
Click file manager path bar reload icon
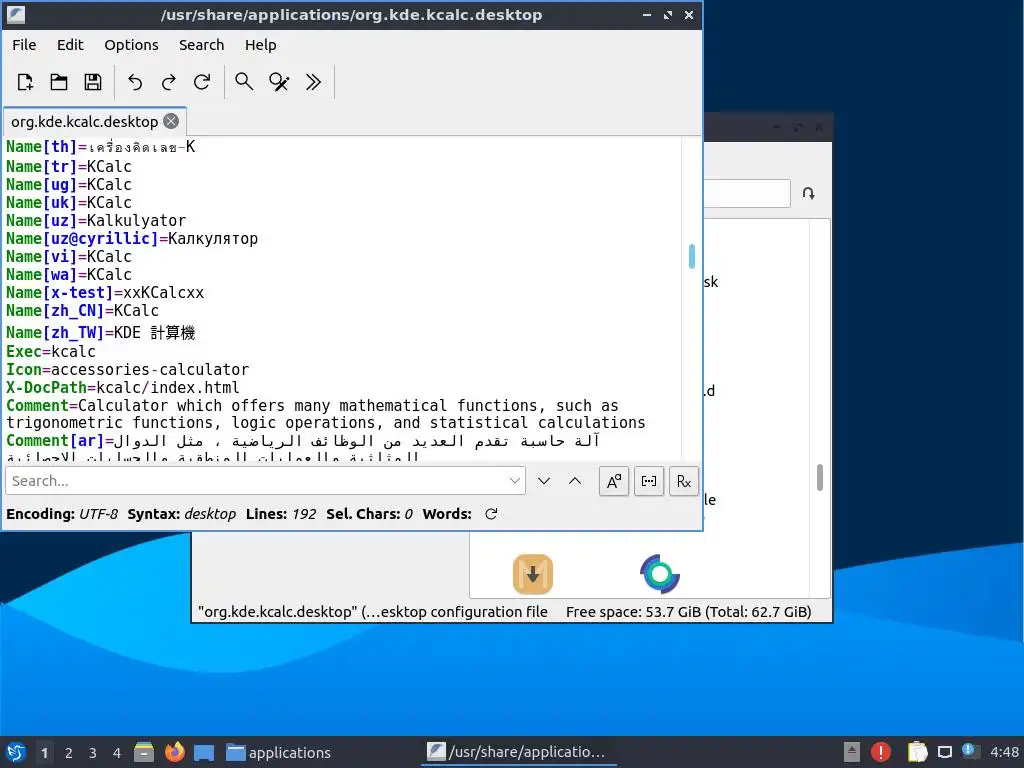(808, 193)
